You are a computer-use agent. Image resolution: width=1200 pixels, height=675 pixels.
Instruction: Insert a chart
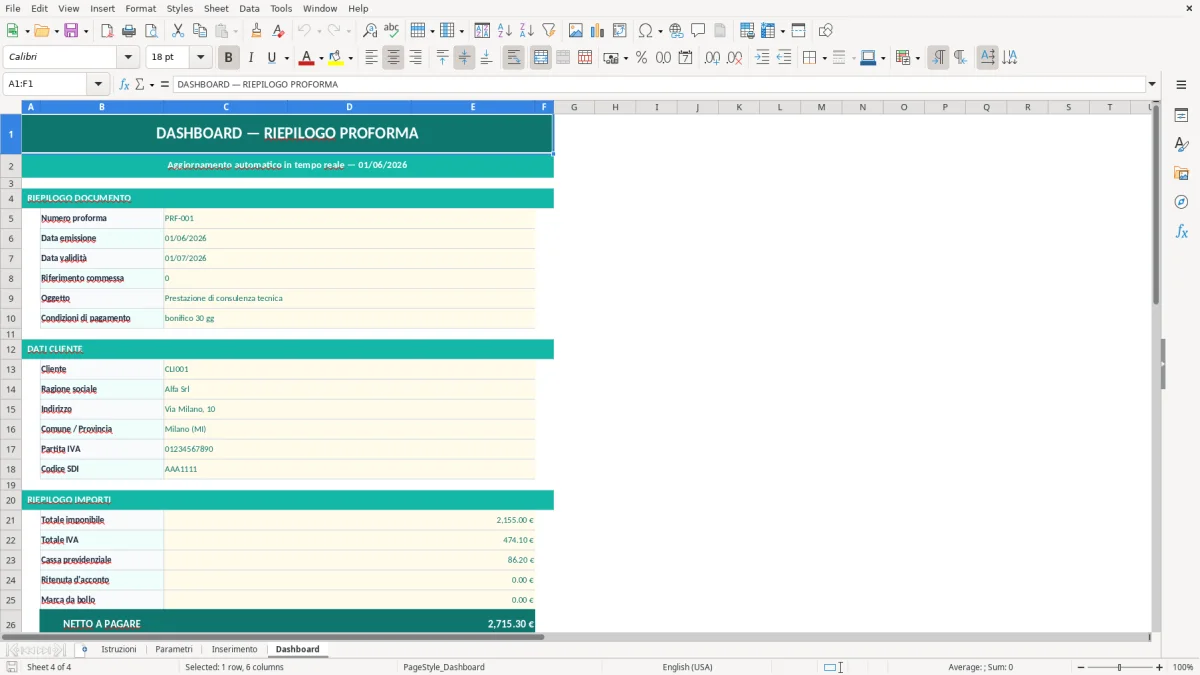[598, 31]
